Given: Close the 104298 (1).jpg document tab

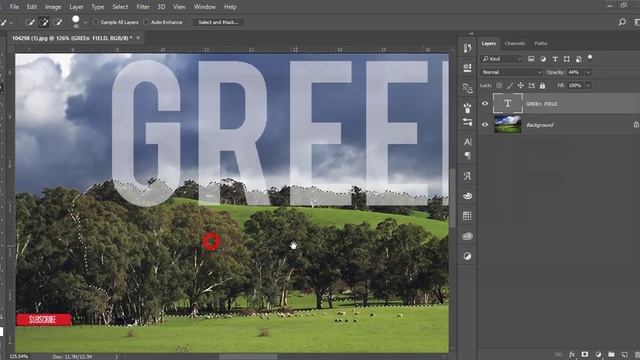Looking at the screenshot, I should pos(138,38).
